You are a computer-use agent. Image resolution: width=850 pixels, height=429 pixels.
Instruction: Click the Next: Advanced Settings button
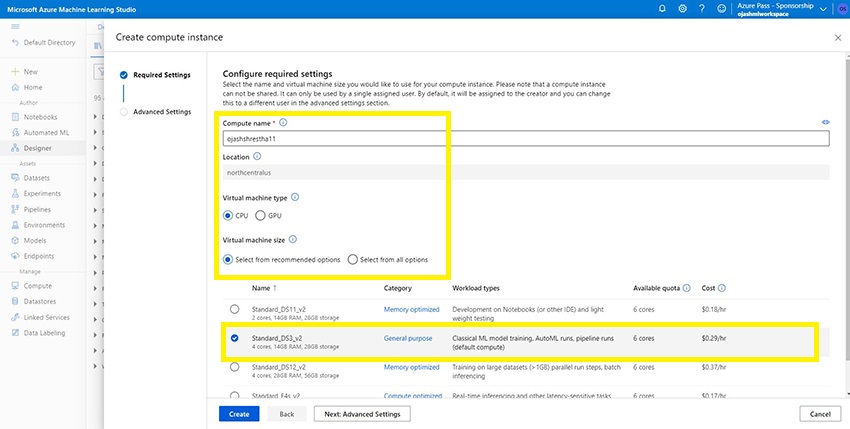(361, 413)
